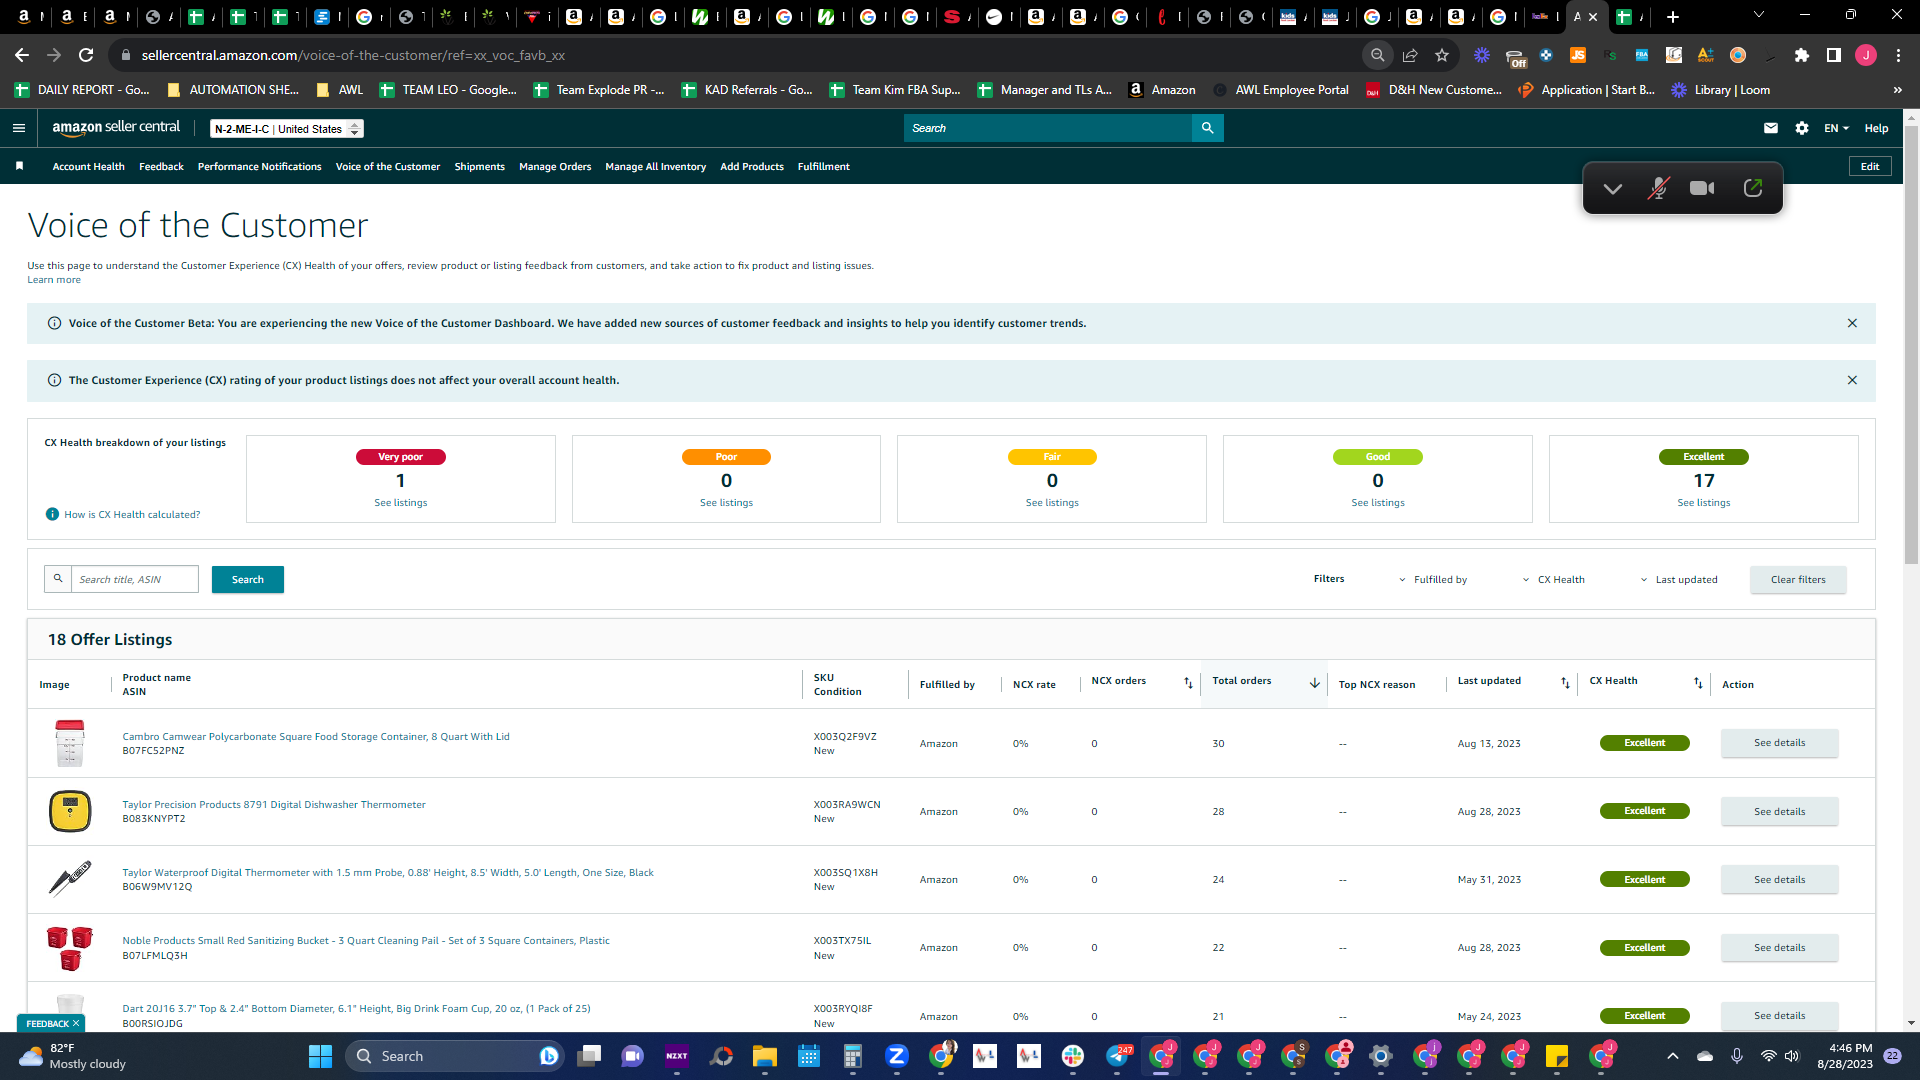Image resolution: width=1920 pixels, height=1080 pixels.
Task: Collapse the meeting overlay with chevron
Action: (x=1612, y=188)
